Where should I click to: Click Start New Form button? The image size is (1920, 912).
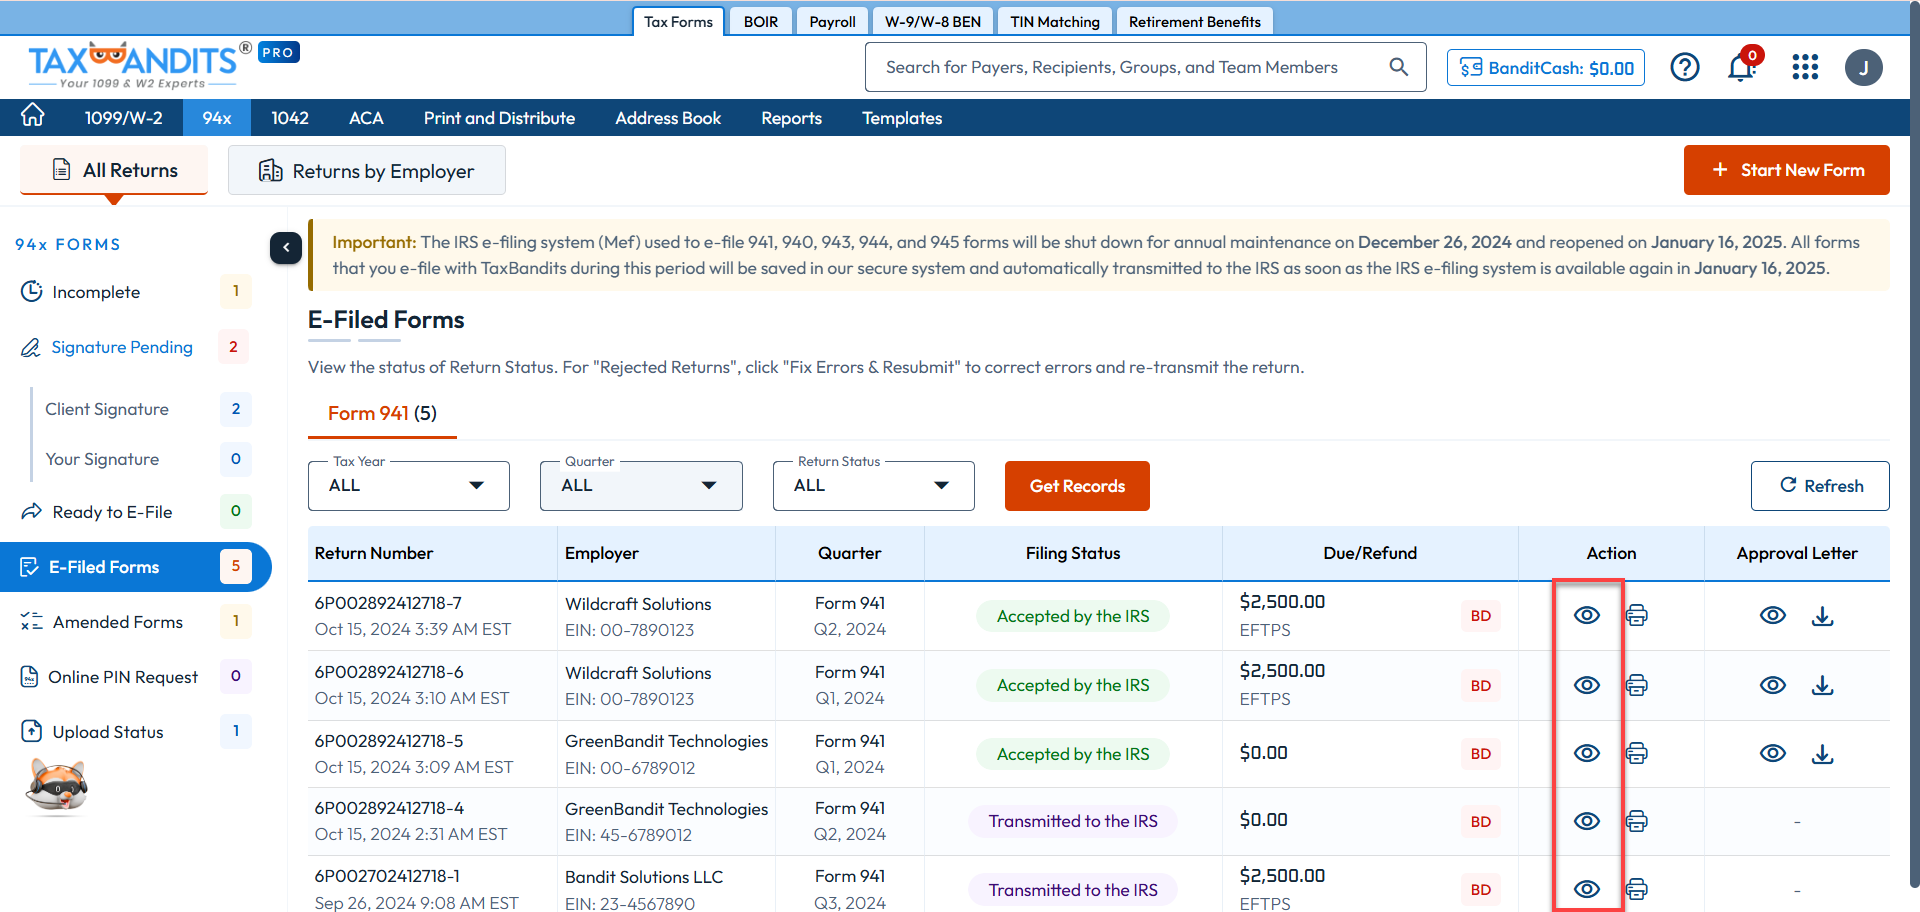(1787, 170)
